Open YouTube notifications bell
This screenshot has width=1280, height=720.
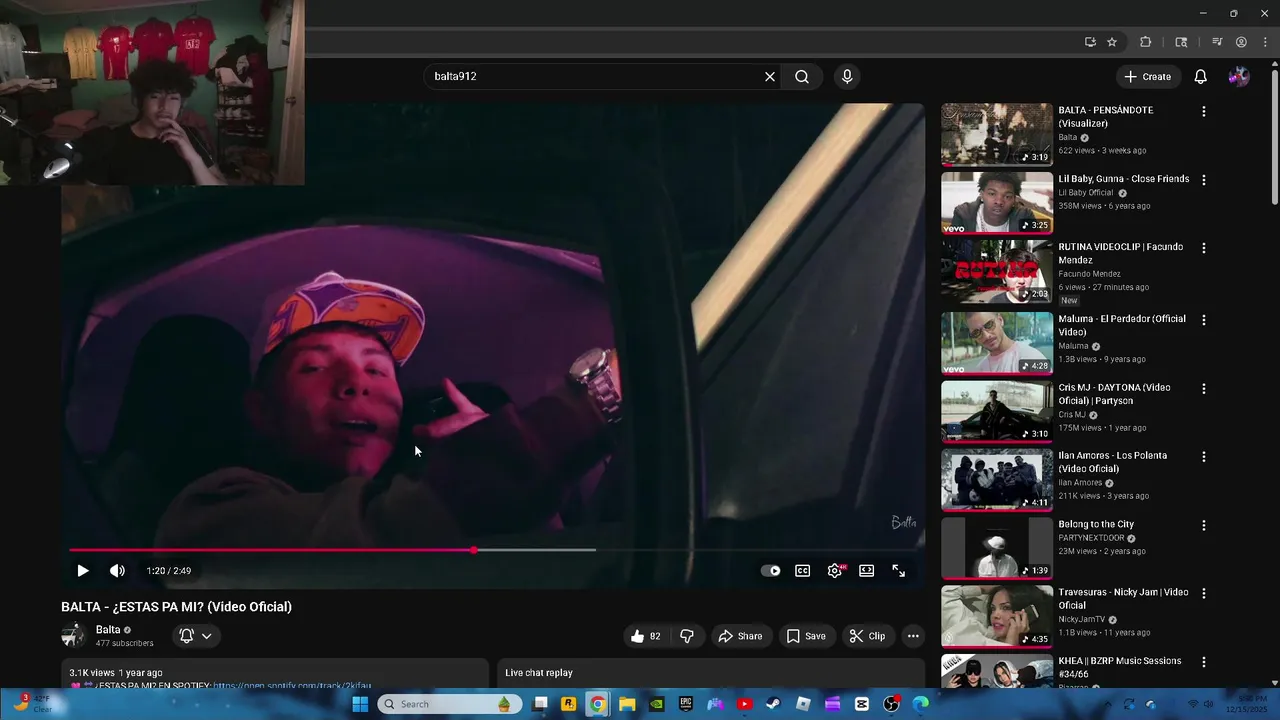point(1201,76)
